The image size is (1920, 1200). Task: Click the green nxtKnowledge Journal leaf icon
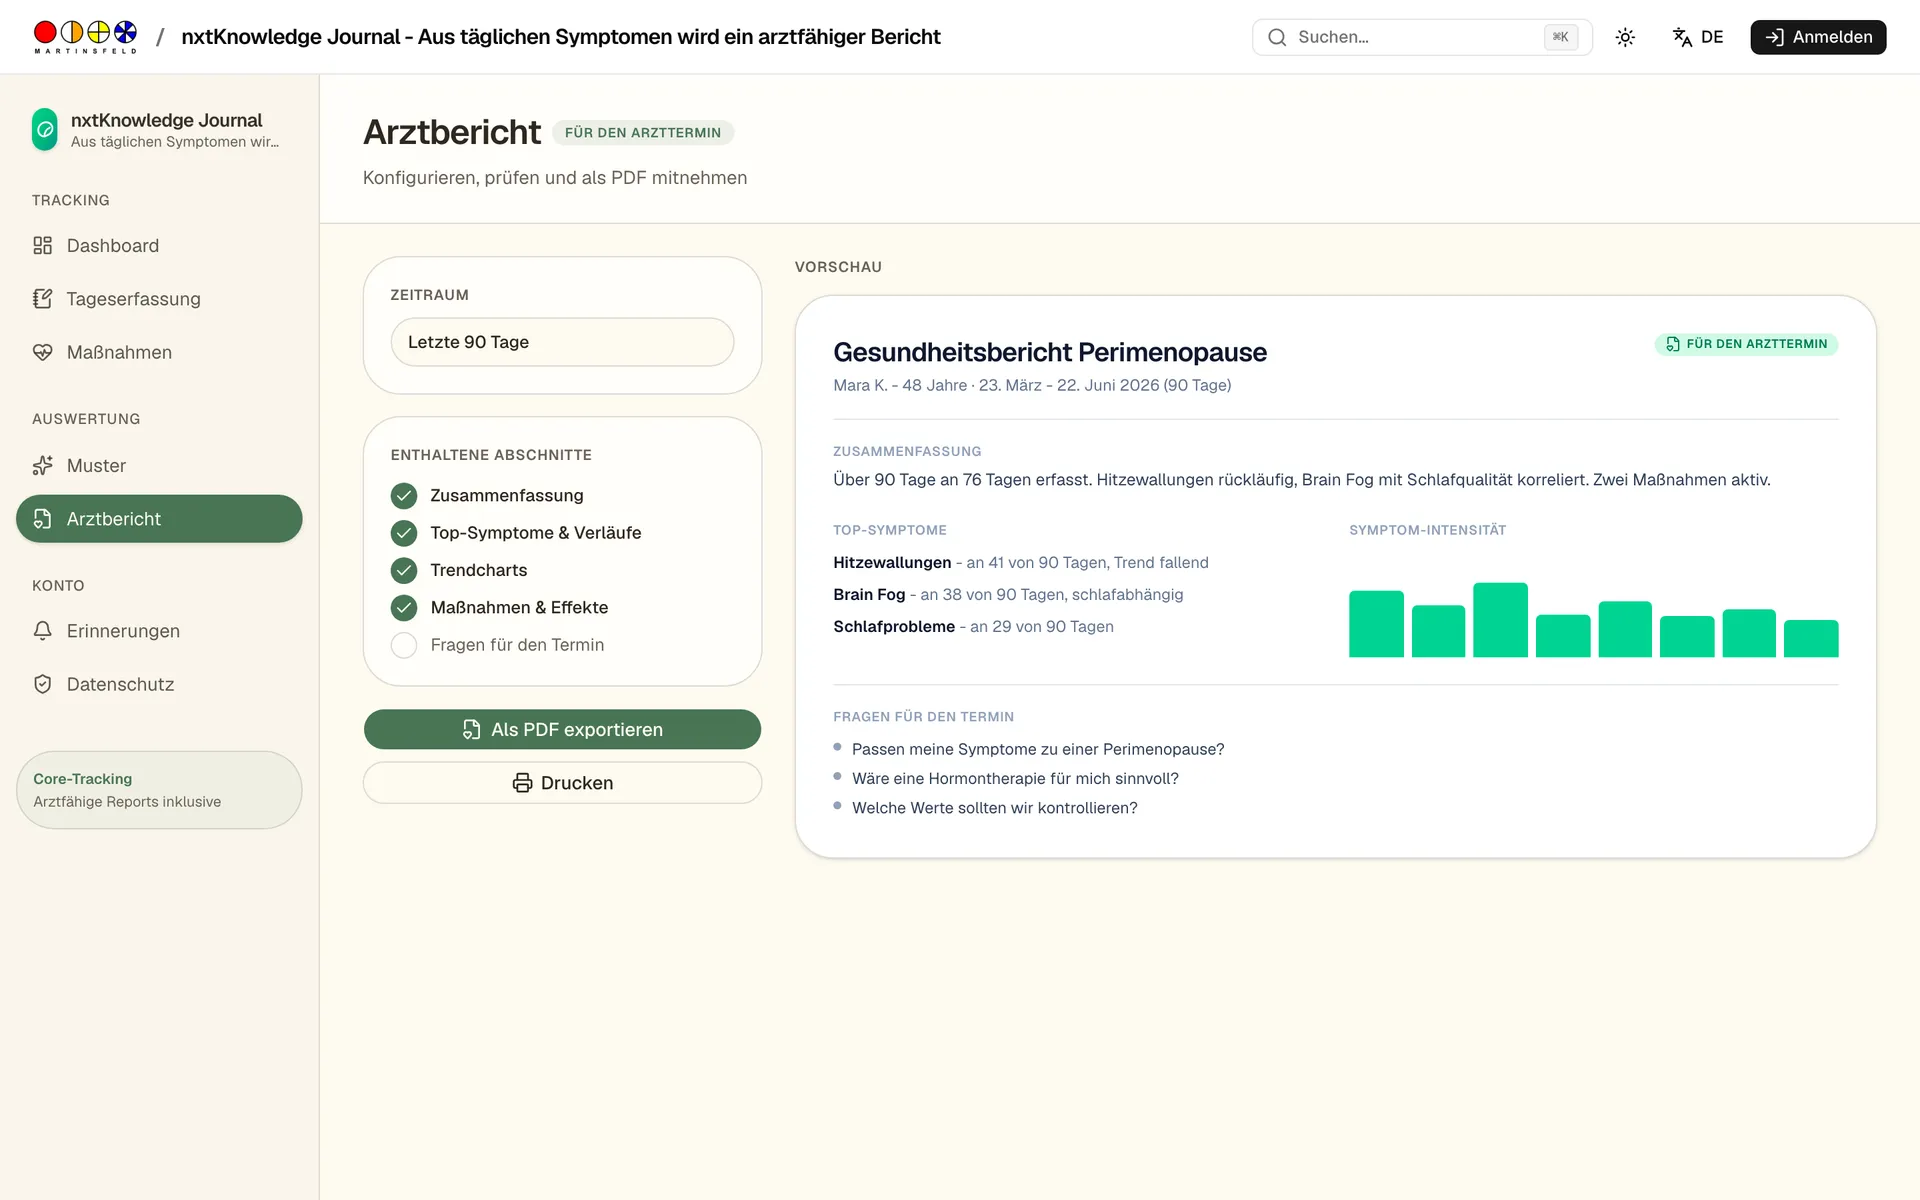click(x=45, y=130)
